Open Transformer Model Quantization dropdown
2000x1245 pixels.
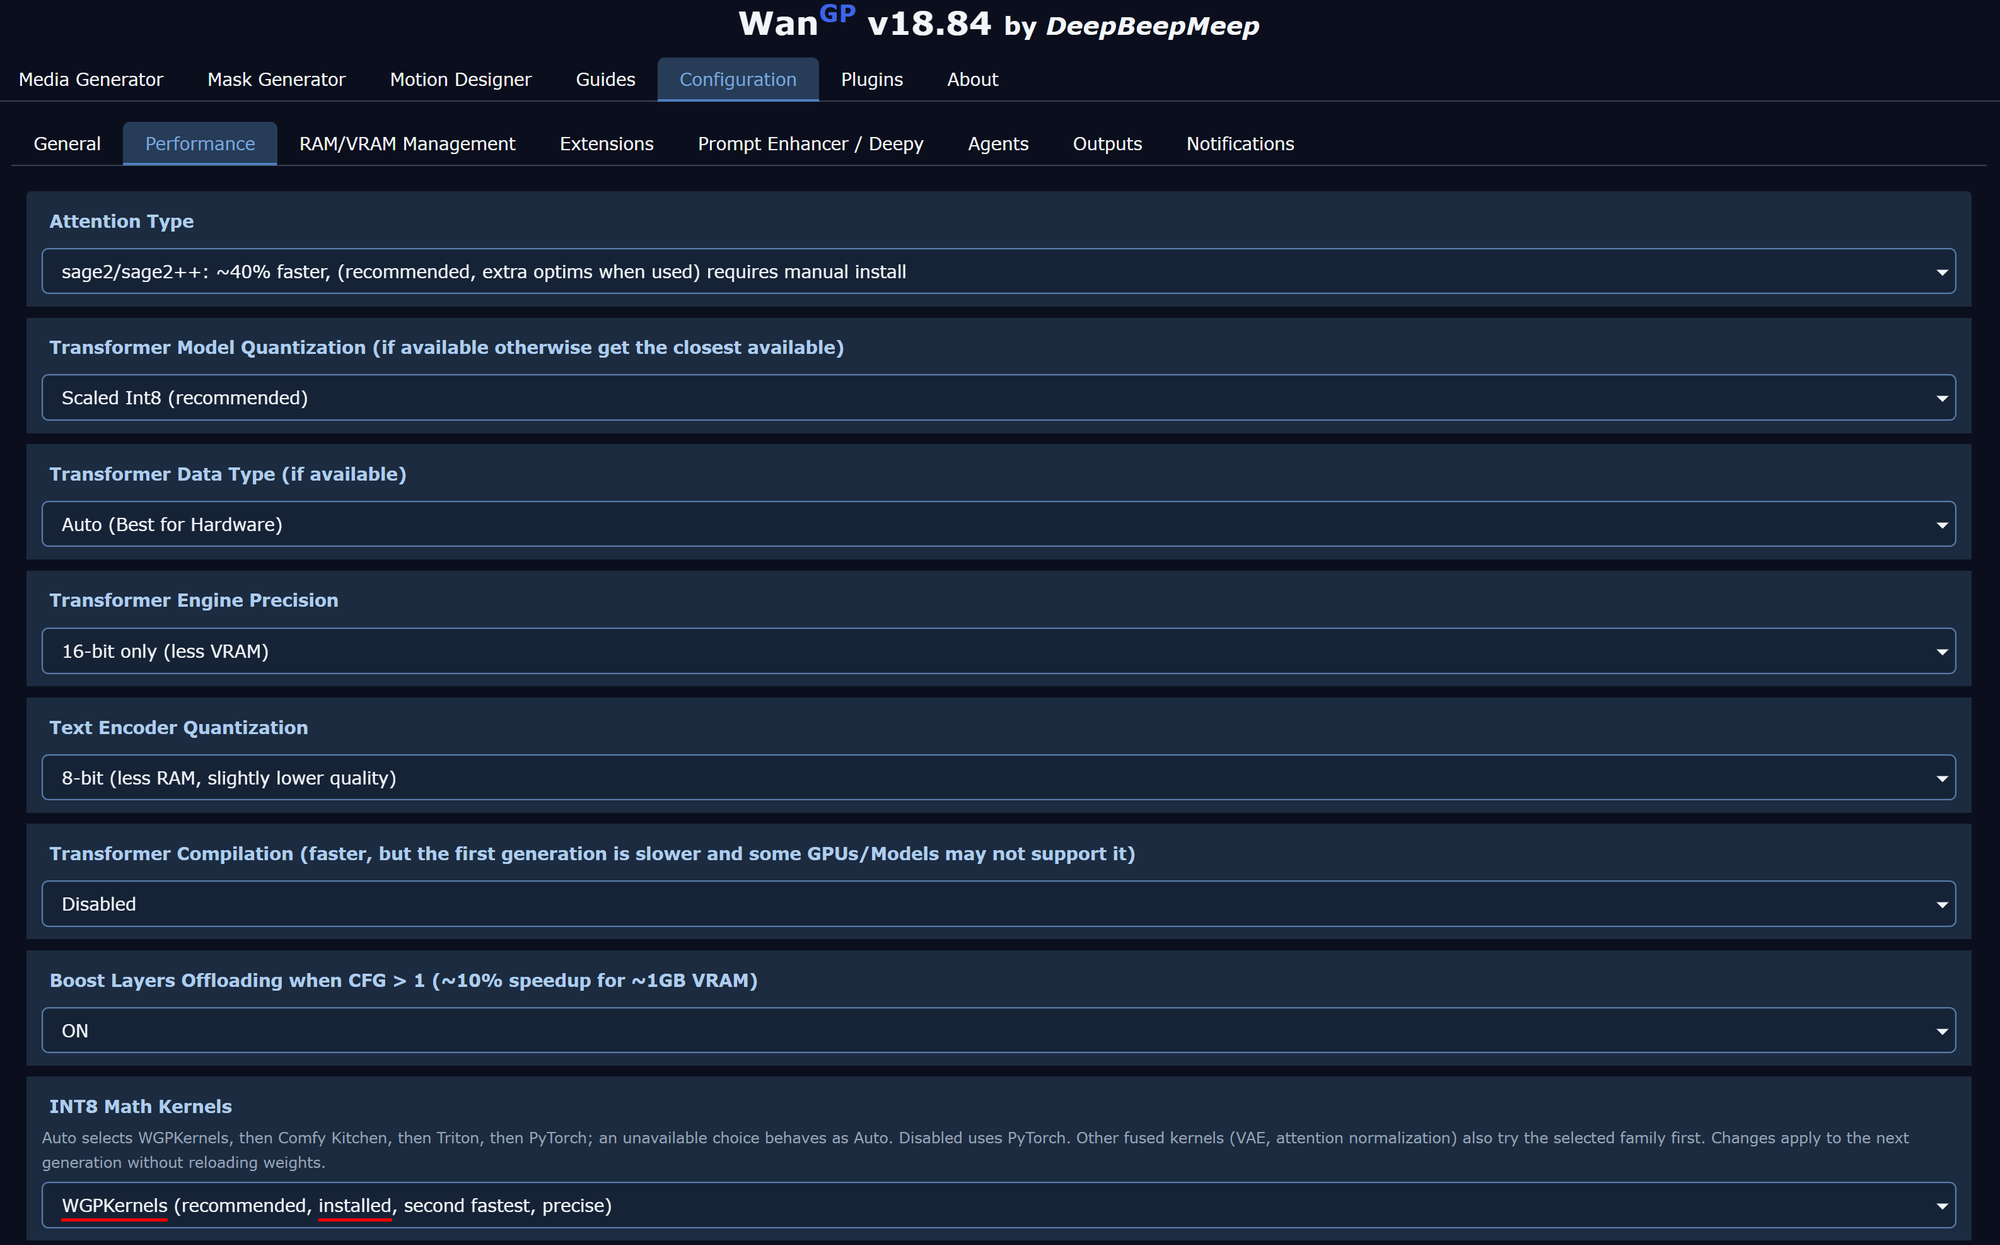(998, 397)
